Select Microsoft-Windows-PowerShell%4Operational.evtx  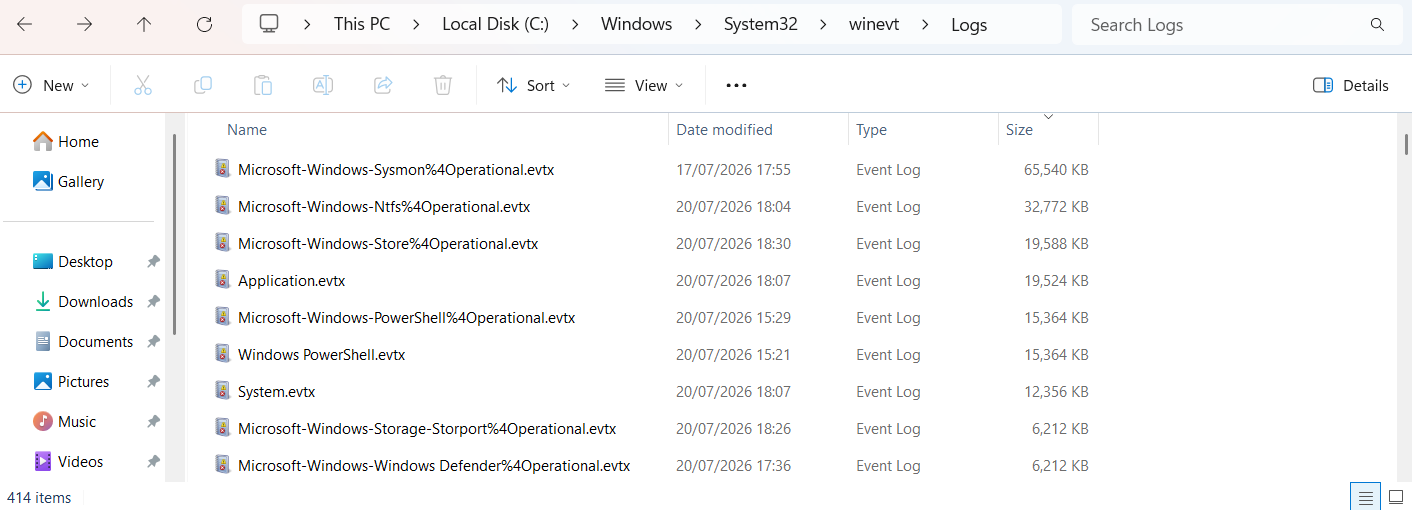(406, 317)
